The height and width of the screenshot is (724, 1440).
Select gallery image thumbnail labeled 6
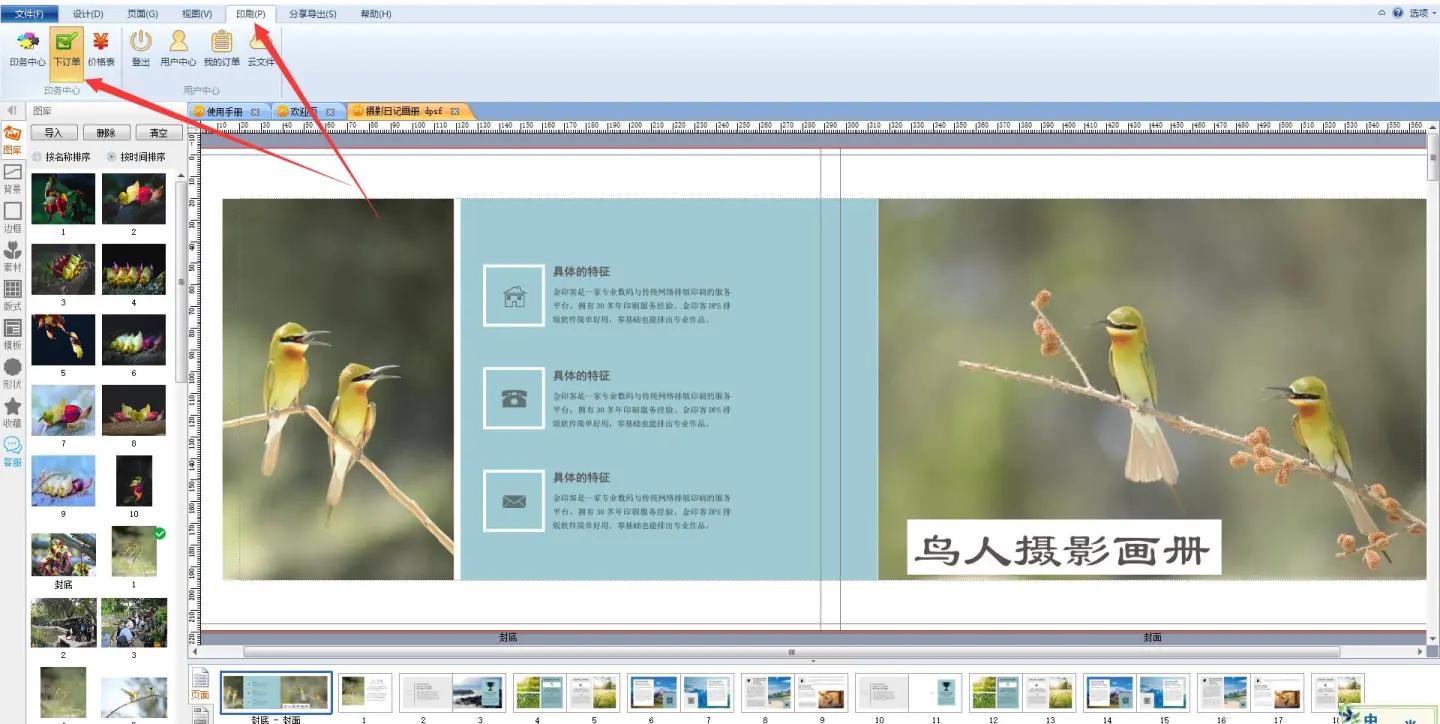tap(134, 340)
